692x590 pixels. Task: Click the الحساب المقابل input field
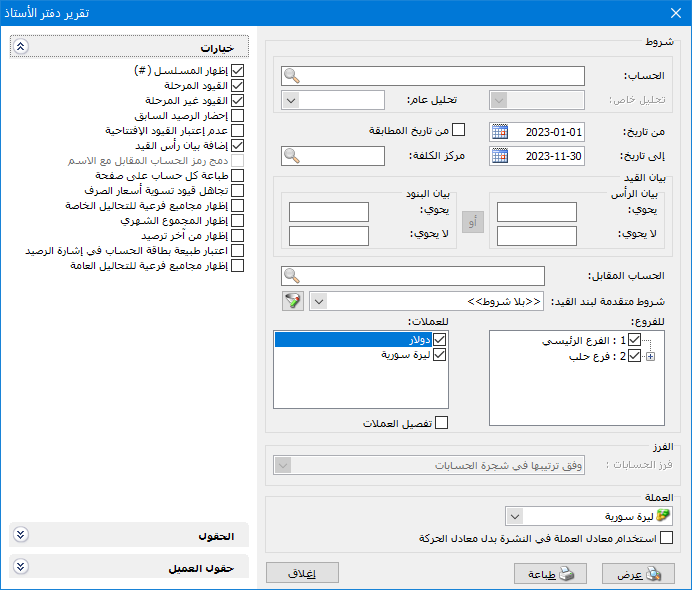413,276
